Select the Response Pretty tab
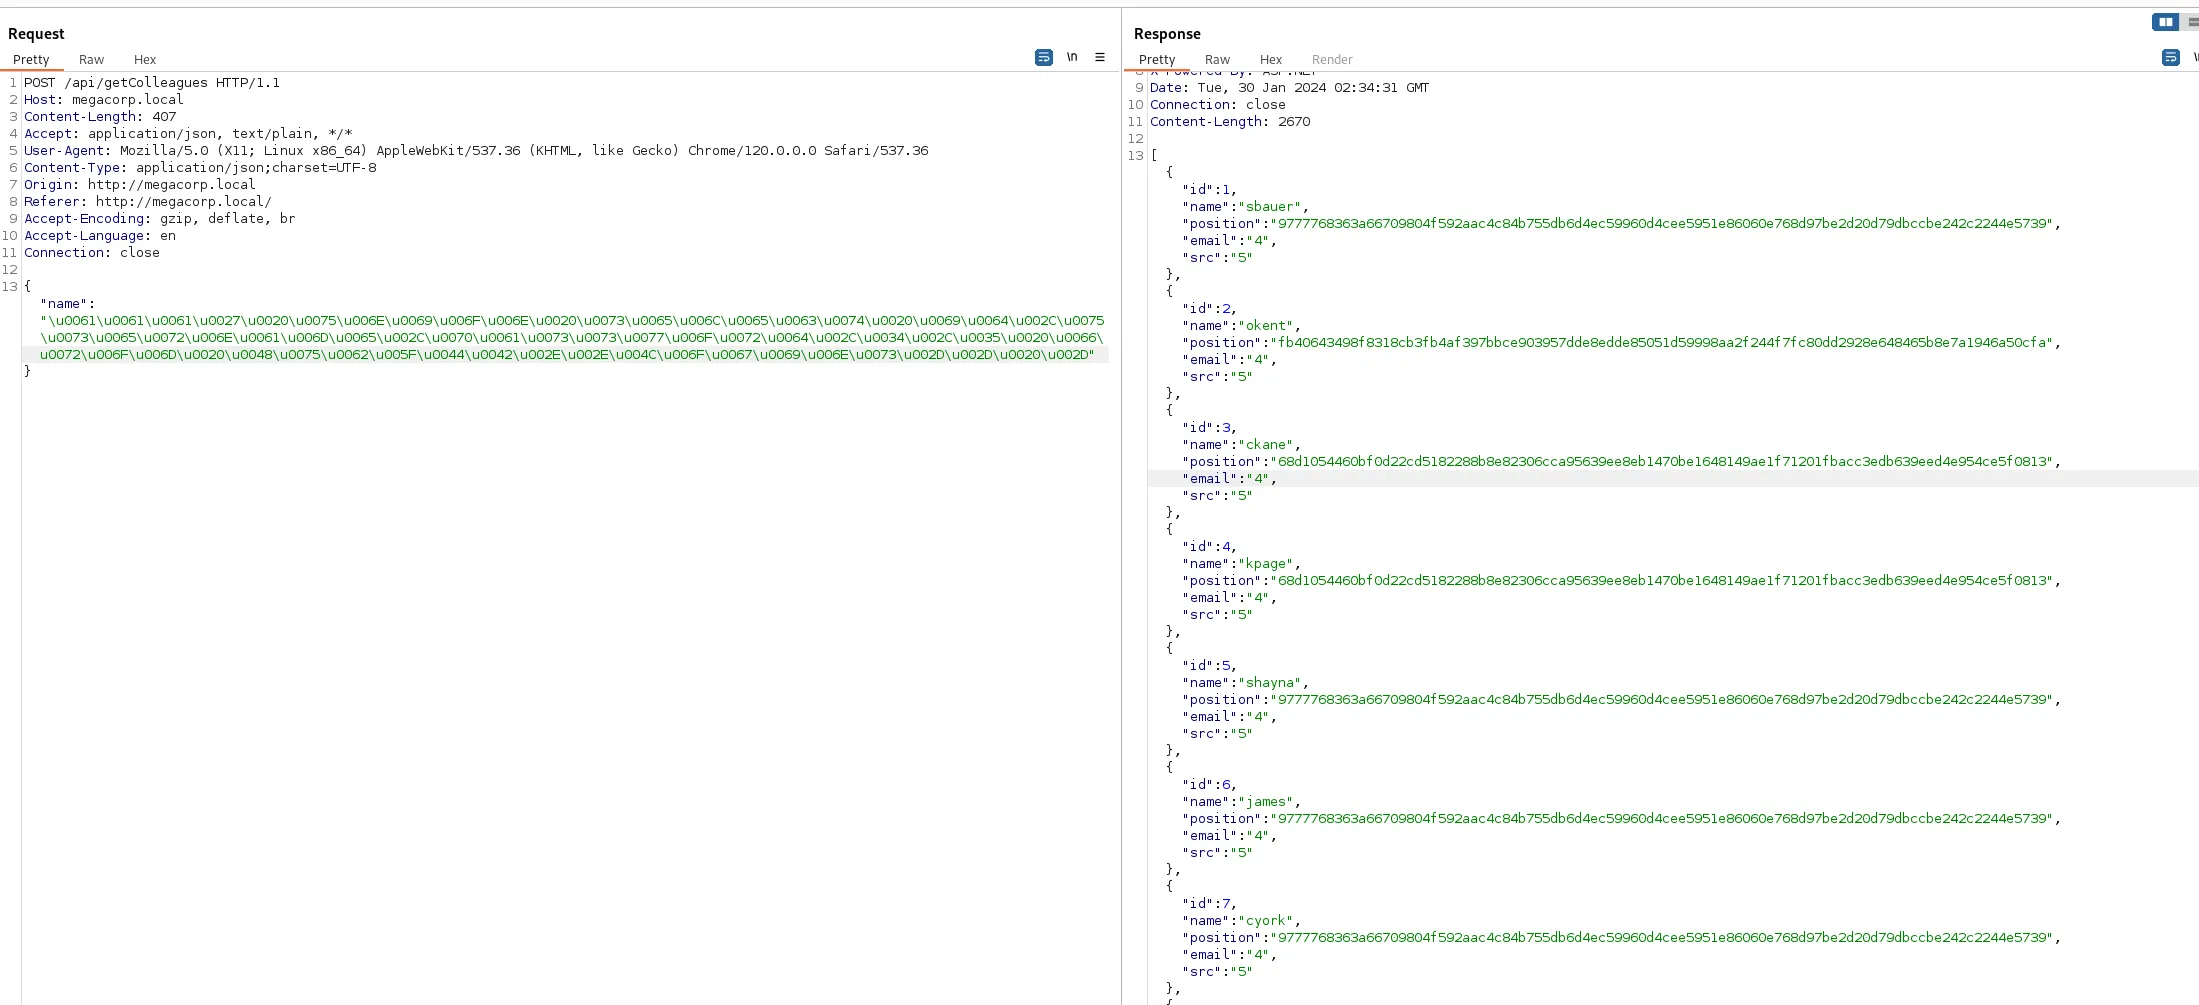Screen dimensions: 2199x1005 tap(1157, 60)
